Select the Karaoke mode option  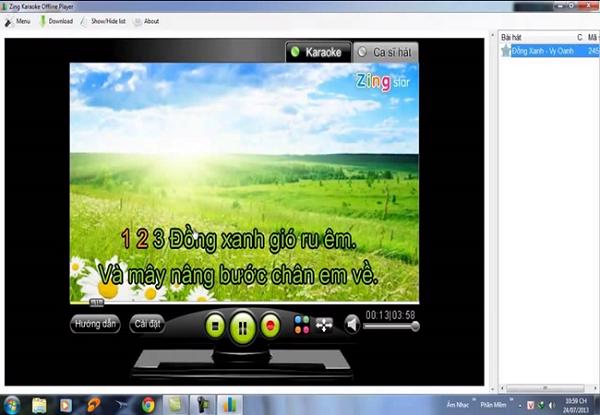pyautogui.click(x=314, y=50)
